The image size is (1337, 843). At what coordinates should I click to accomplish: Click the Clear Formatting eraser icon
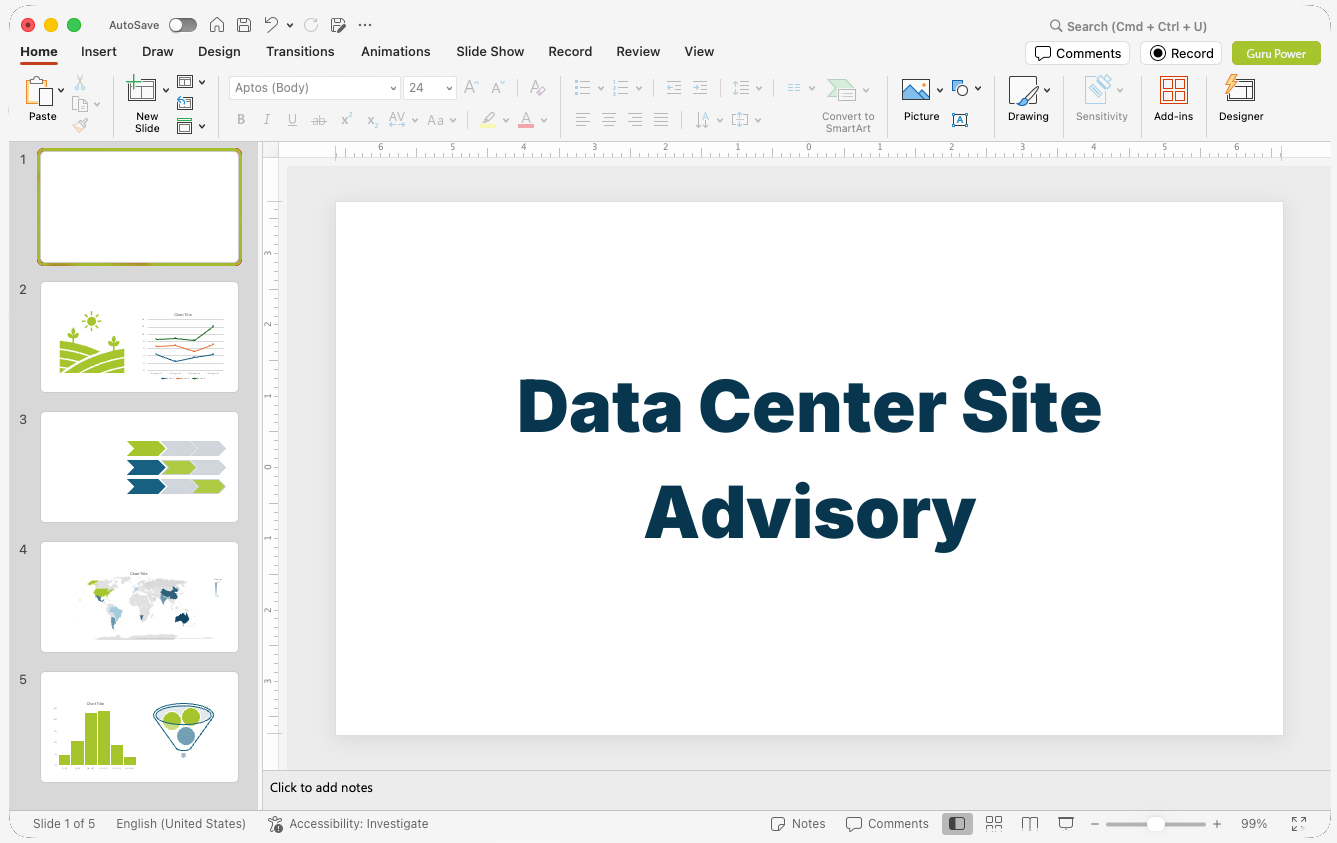point(538,88)
